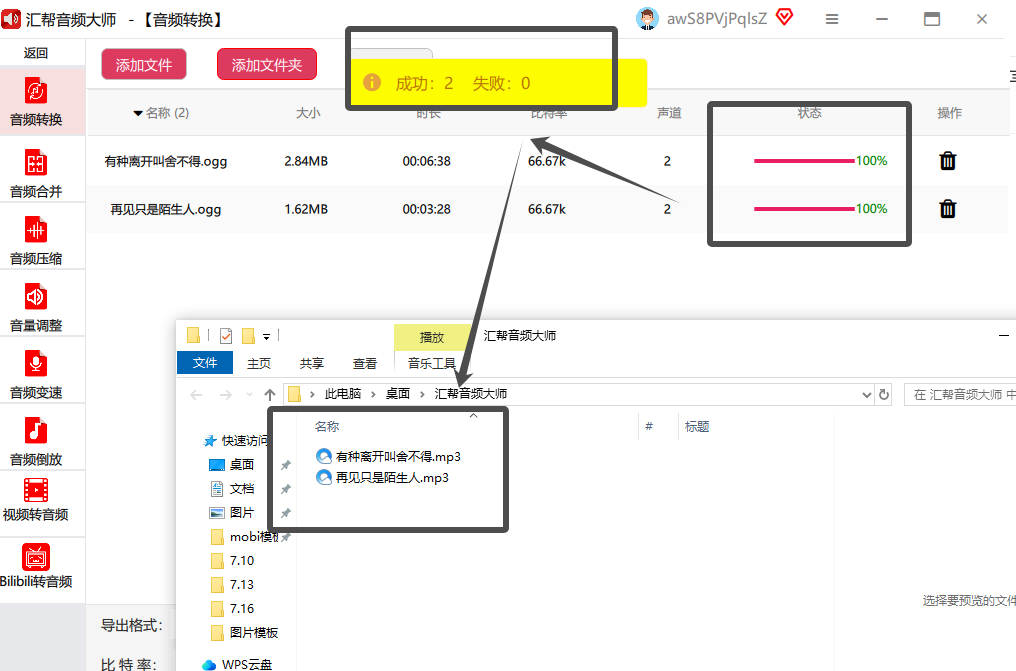1016x671 pixels.
Task: Open the quick access toolbar customize dropdown
Action: (x=266, y=336)
